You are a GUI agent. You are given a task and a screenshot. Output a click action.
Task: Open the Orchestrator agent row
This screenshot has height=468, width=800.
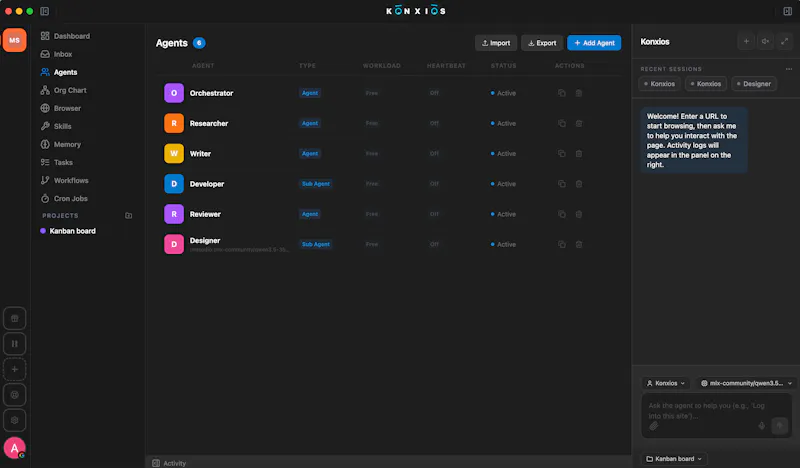coord(389,93)
